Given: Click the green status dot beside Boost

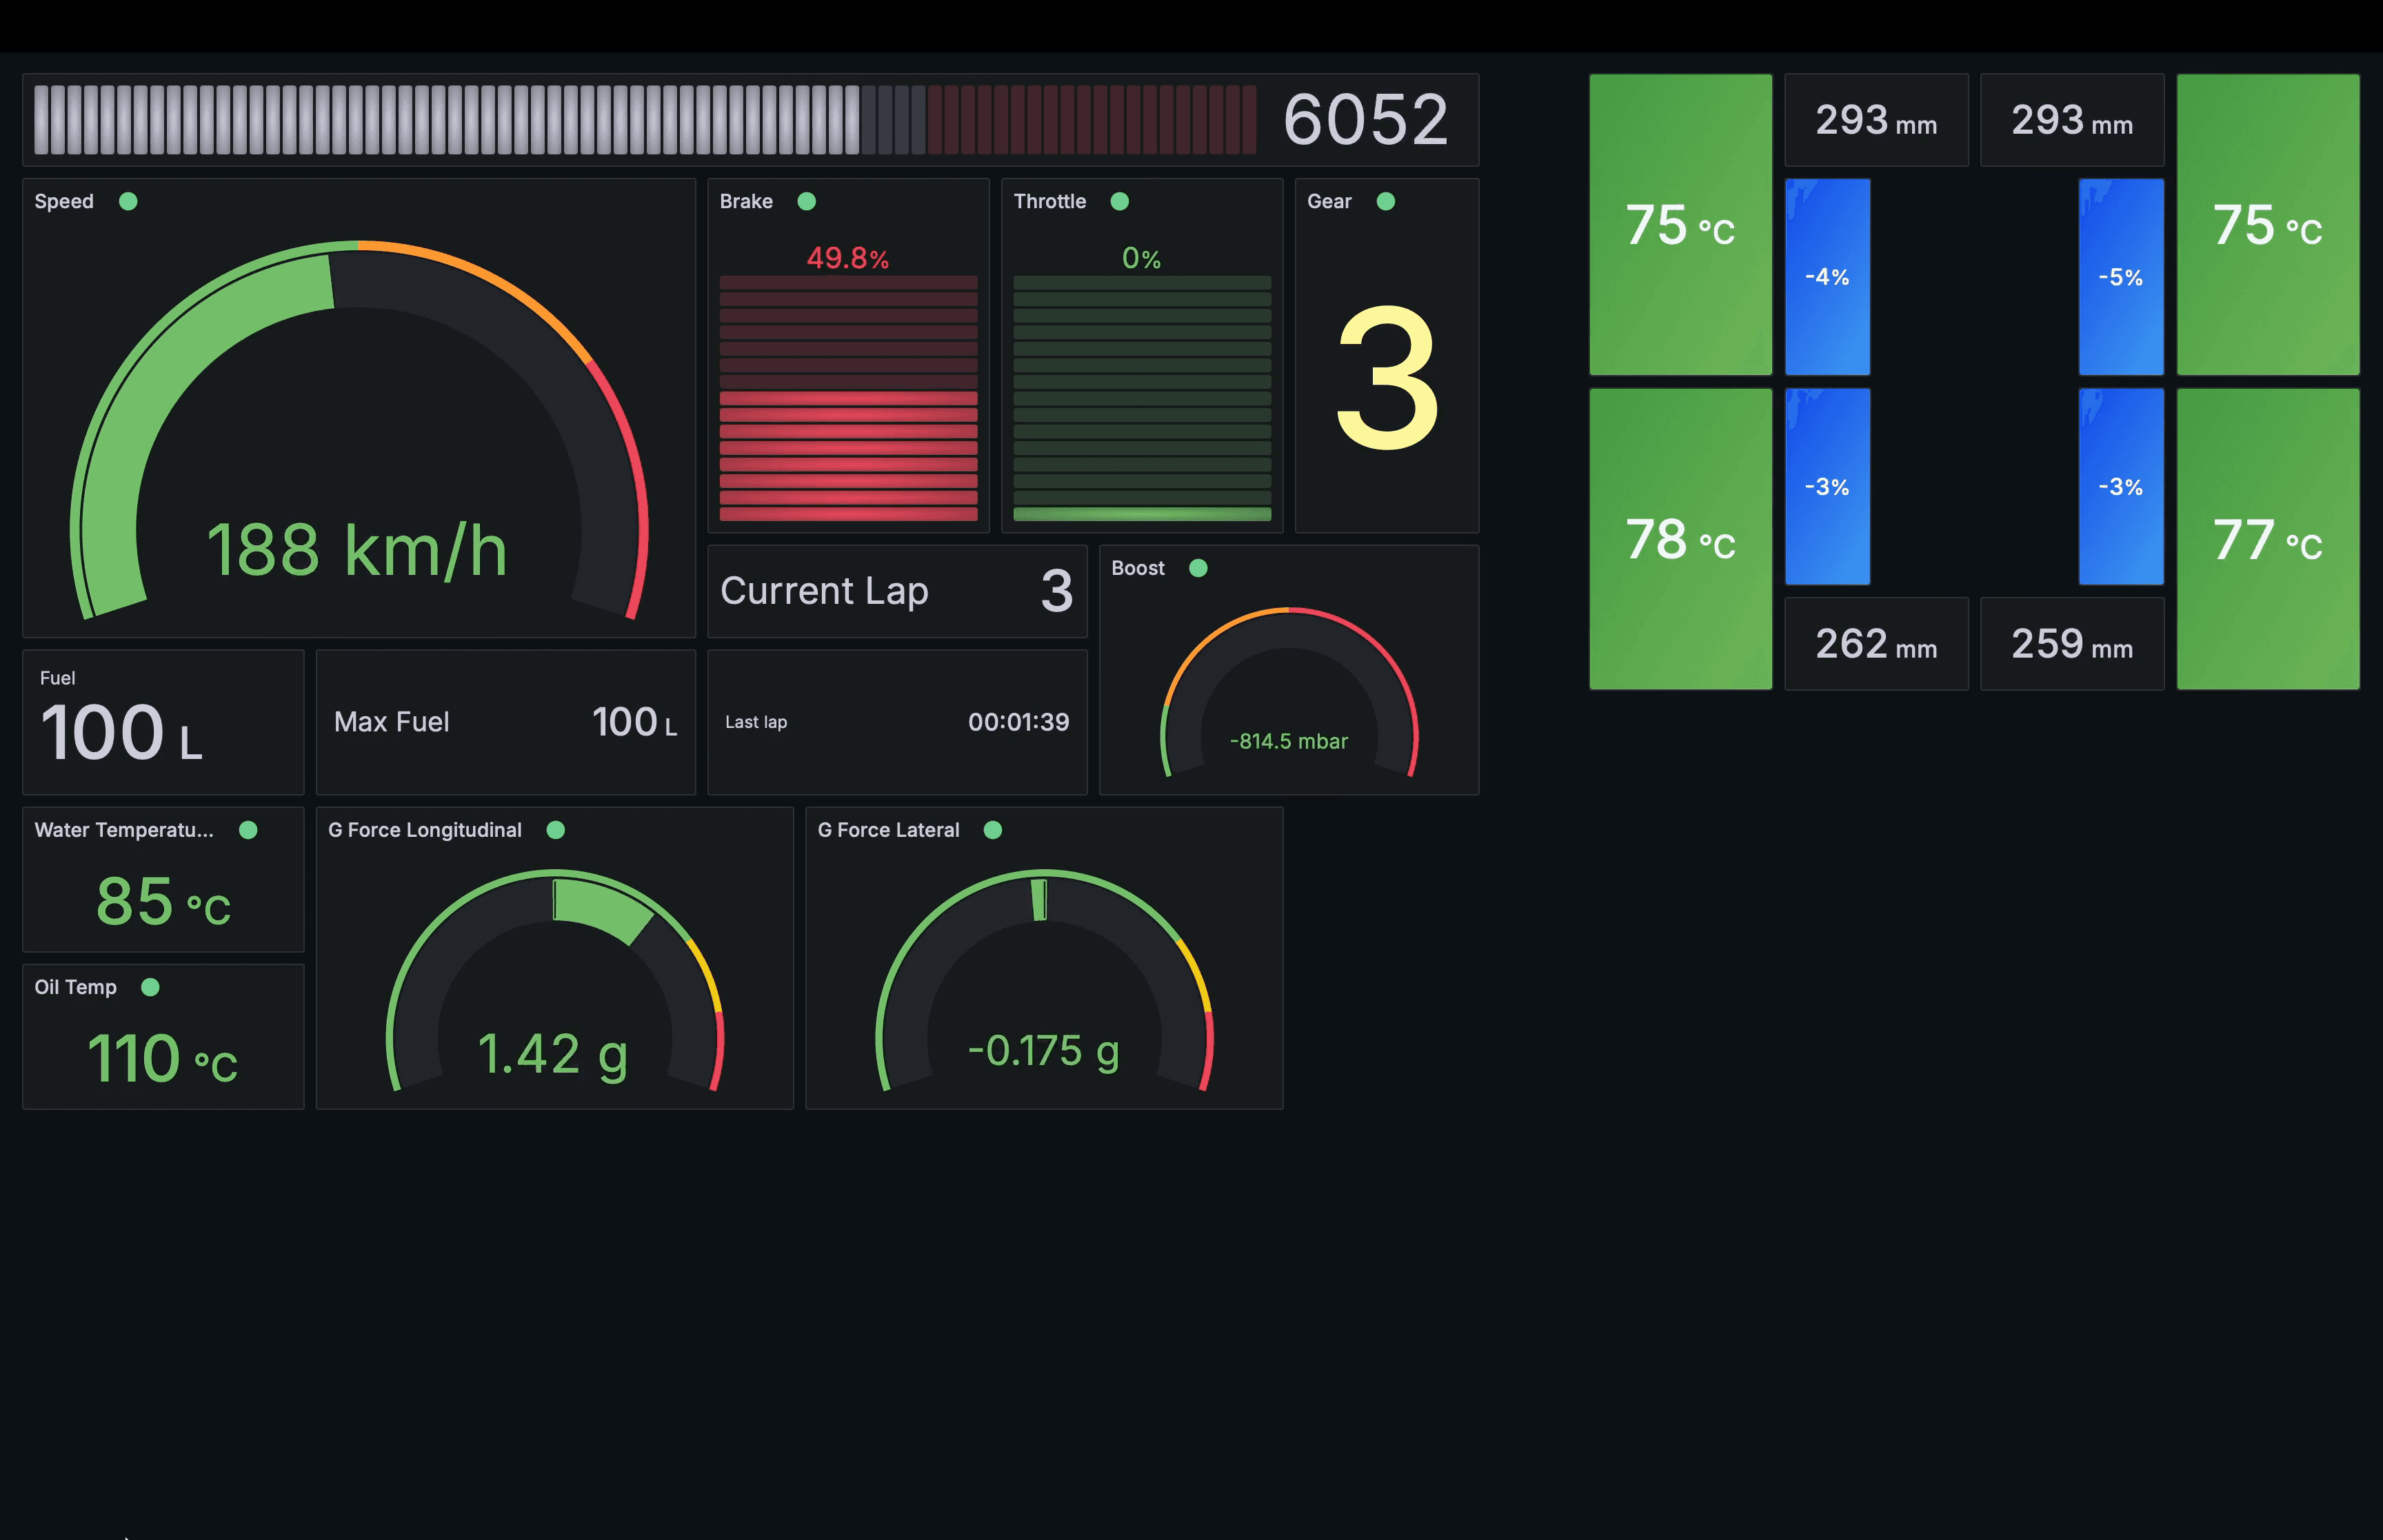Looking at the screenshot, I should coord(1198,568).
